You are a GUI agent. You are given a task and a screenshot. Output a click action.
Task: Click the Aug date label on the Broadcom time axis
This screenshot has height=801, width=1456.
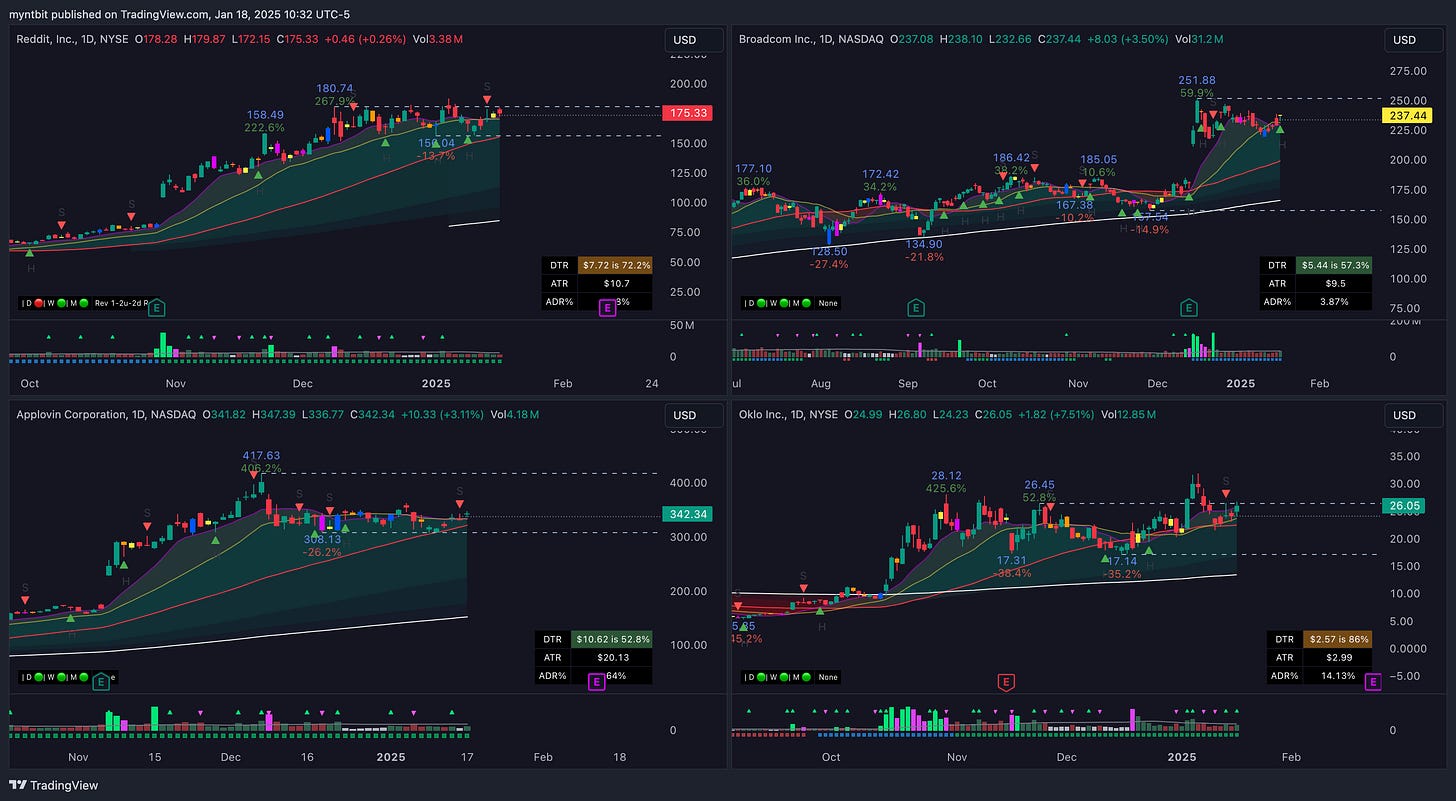(x=821, y=384)
